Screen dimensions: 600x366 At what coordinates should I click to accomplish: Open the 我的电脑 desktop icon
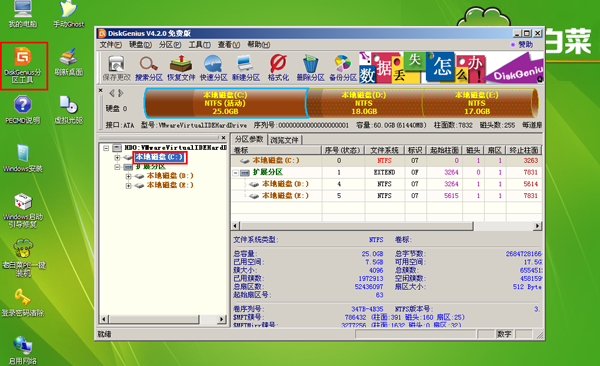coord(23,15)
